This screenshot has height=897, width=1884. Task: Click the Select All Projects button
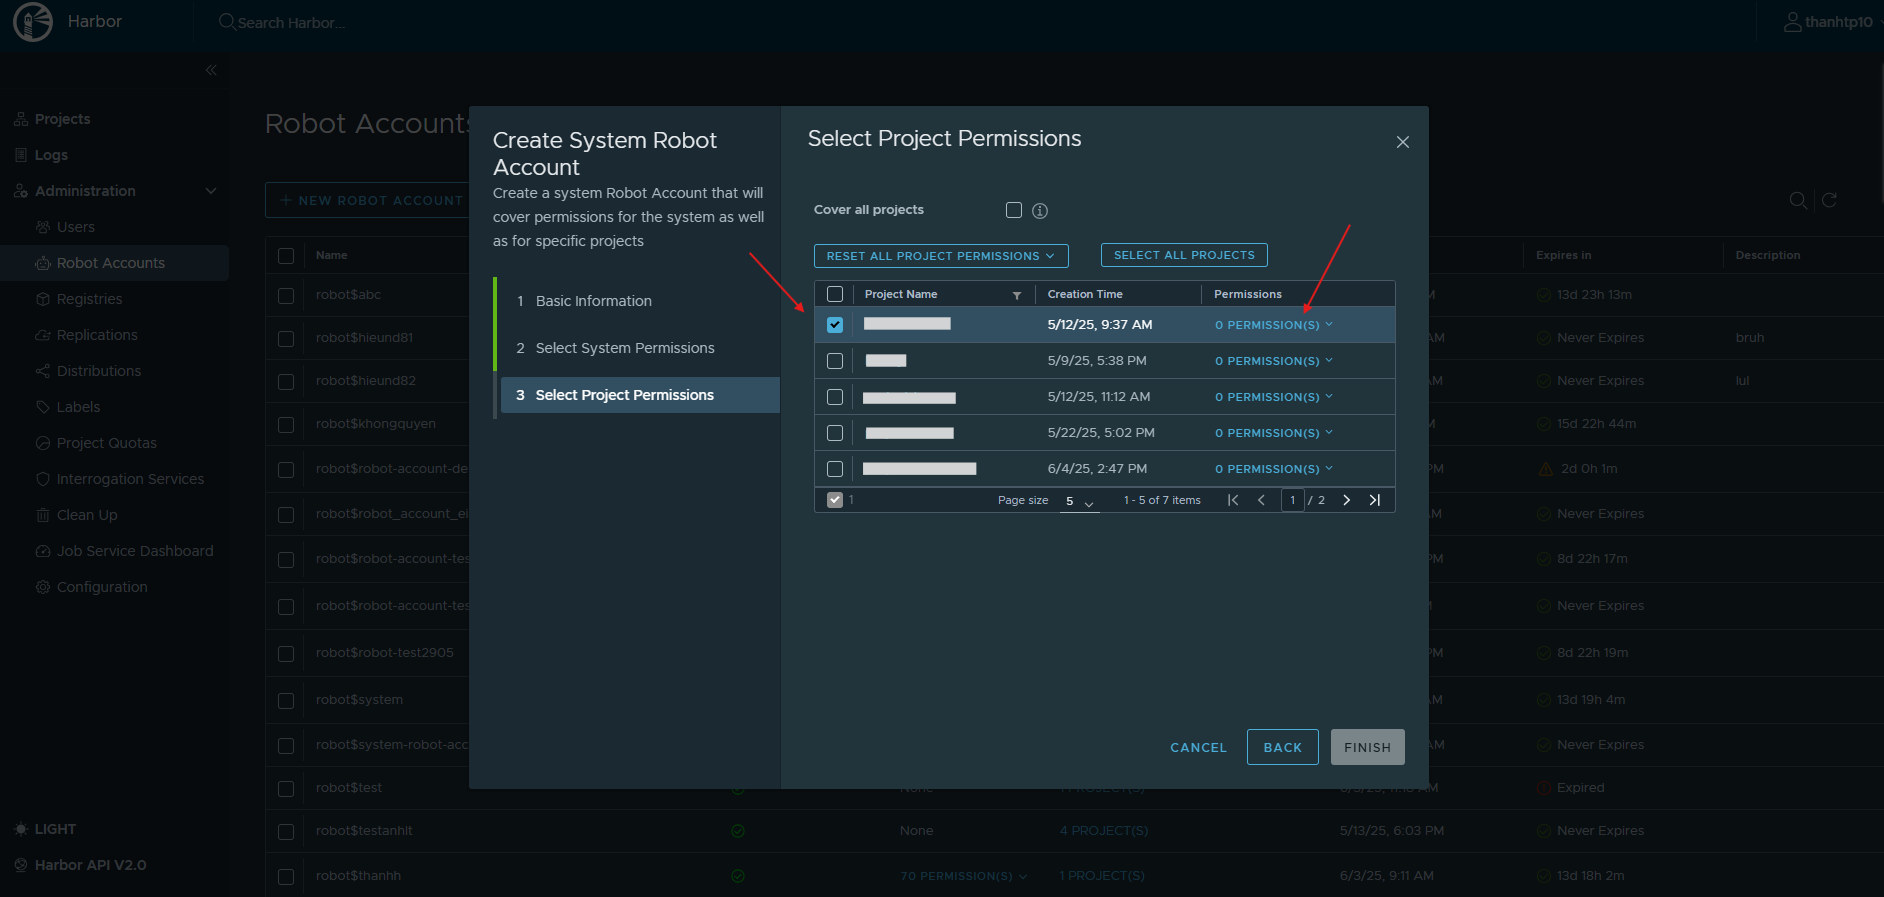(x=1184, y=255)
